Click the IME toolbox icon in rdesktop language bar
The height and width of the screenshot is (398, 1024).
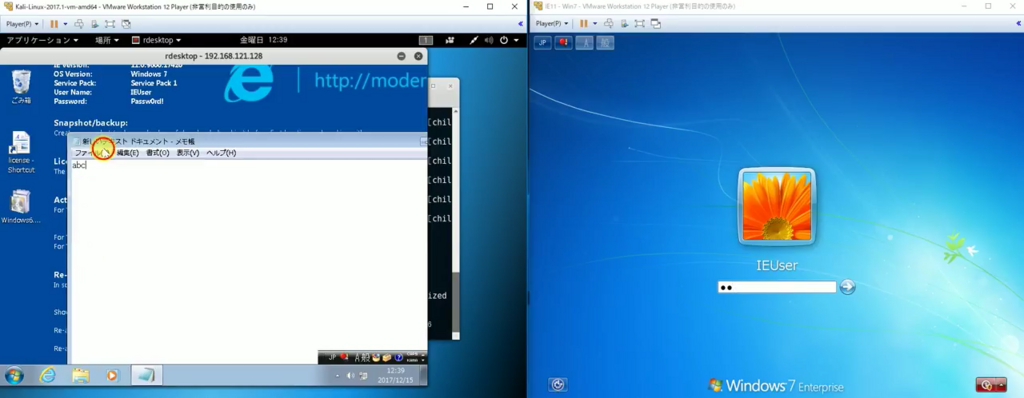pyautogui.click(x=387, y=357)
